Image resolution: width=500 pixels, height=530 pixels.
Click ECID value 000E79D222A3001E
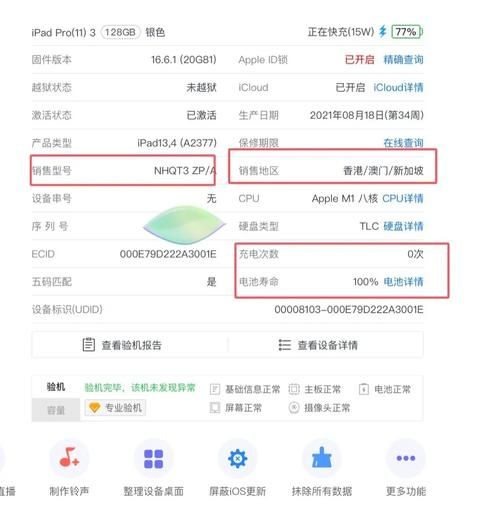coord(168,254)
